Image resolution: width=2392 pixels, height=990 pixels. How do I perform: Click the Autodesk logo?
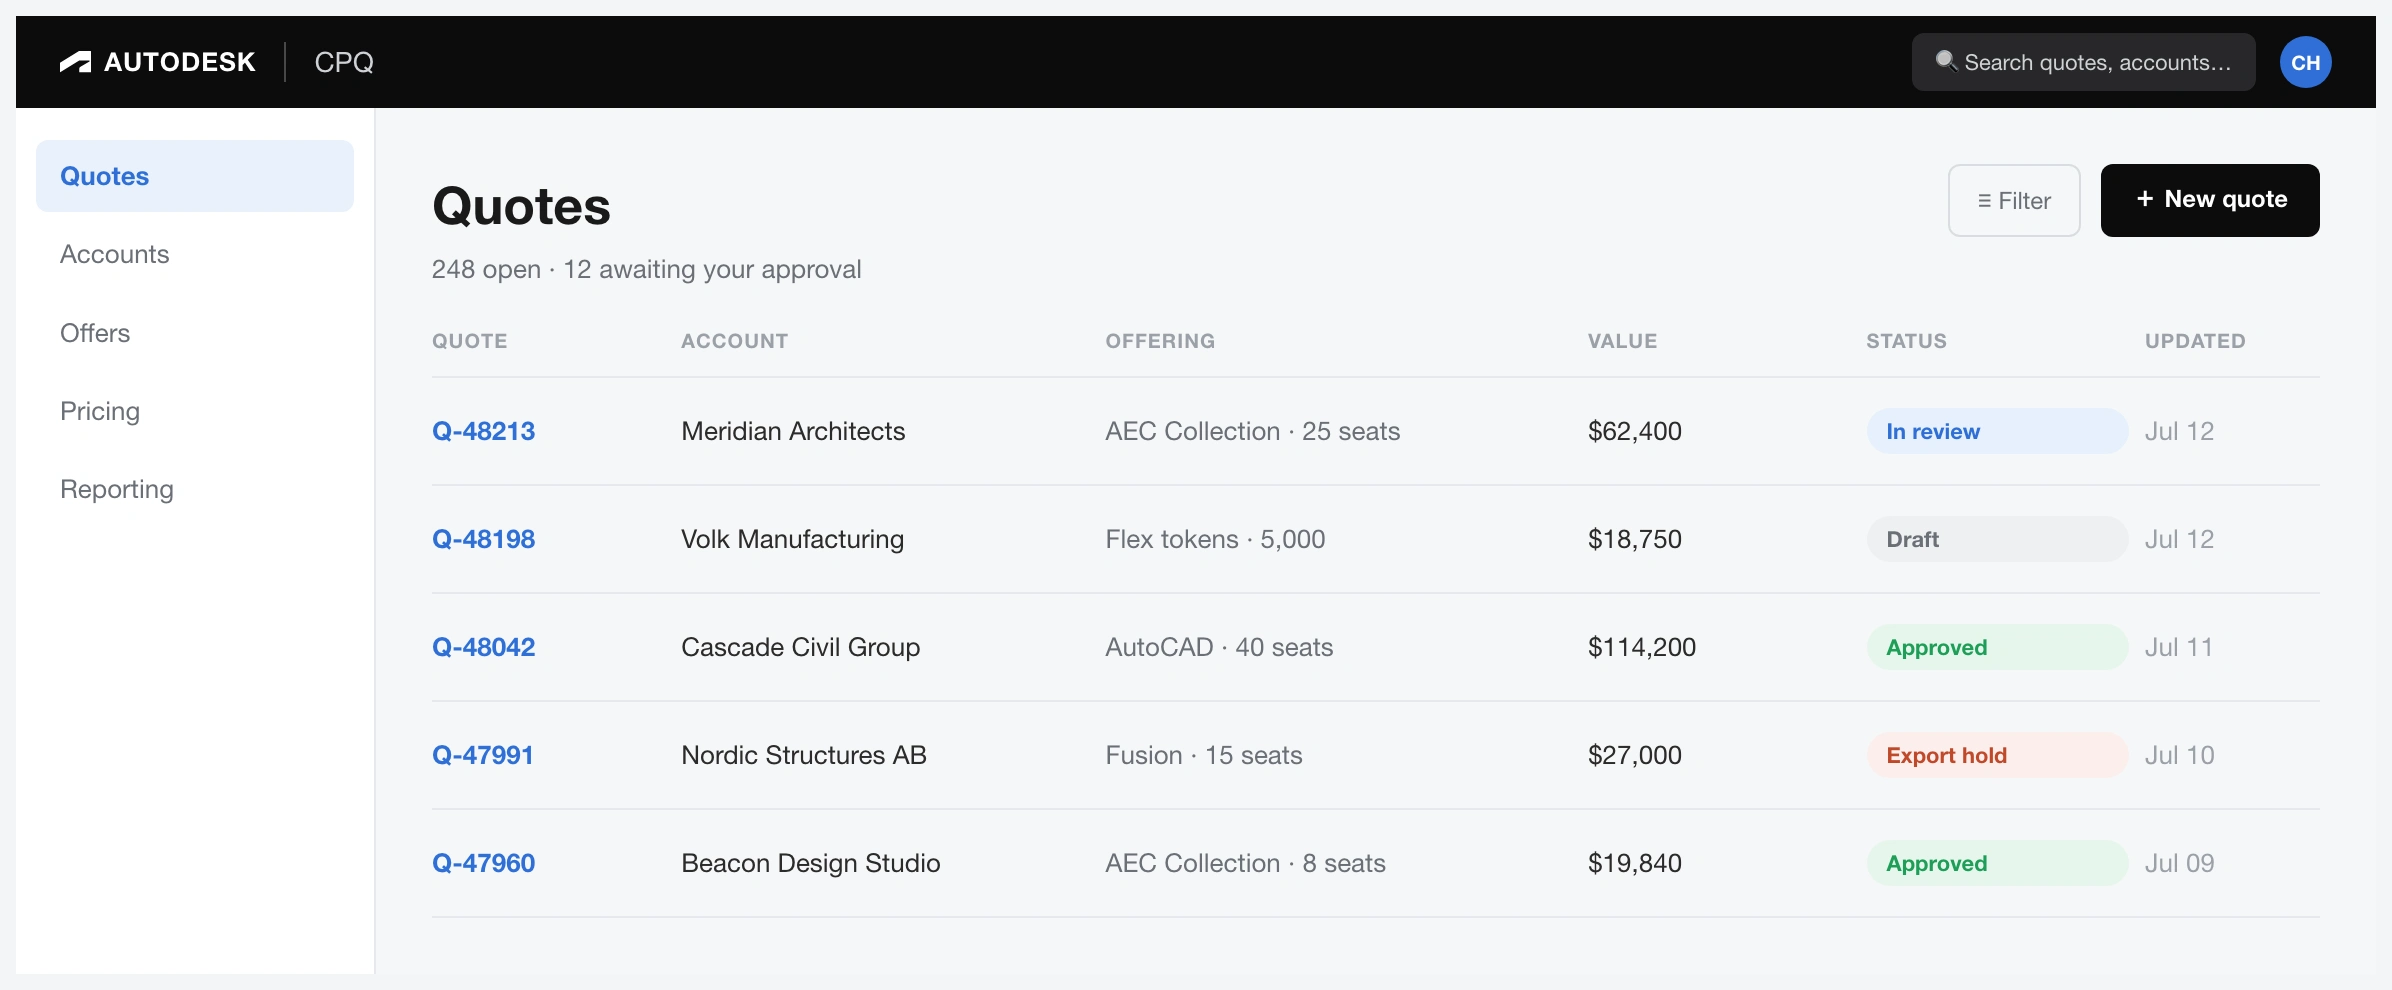pos(157,62)
